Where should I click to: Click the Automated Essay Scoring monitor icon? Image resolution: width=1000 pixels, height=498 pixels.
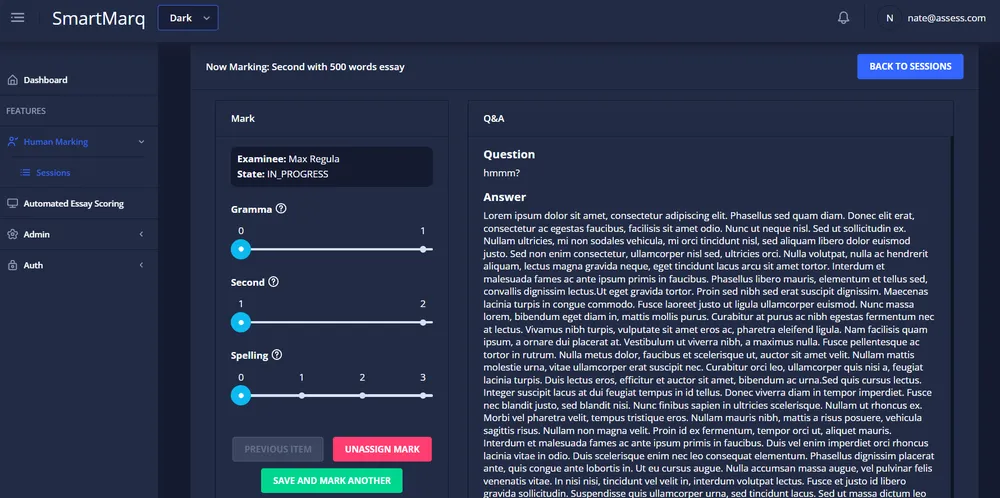[12, 204]
